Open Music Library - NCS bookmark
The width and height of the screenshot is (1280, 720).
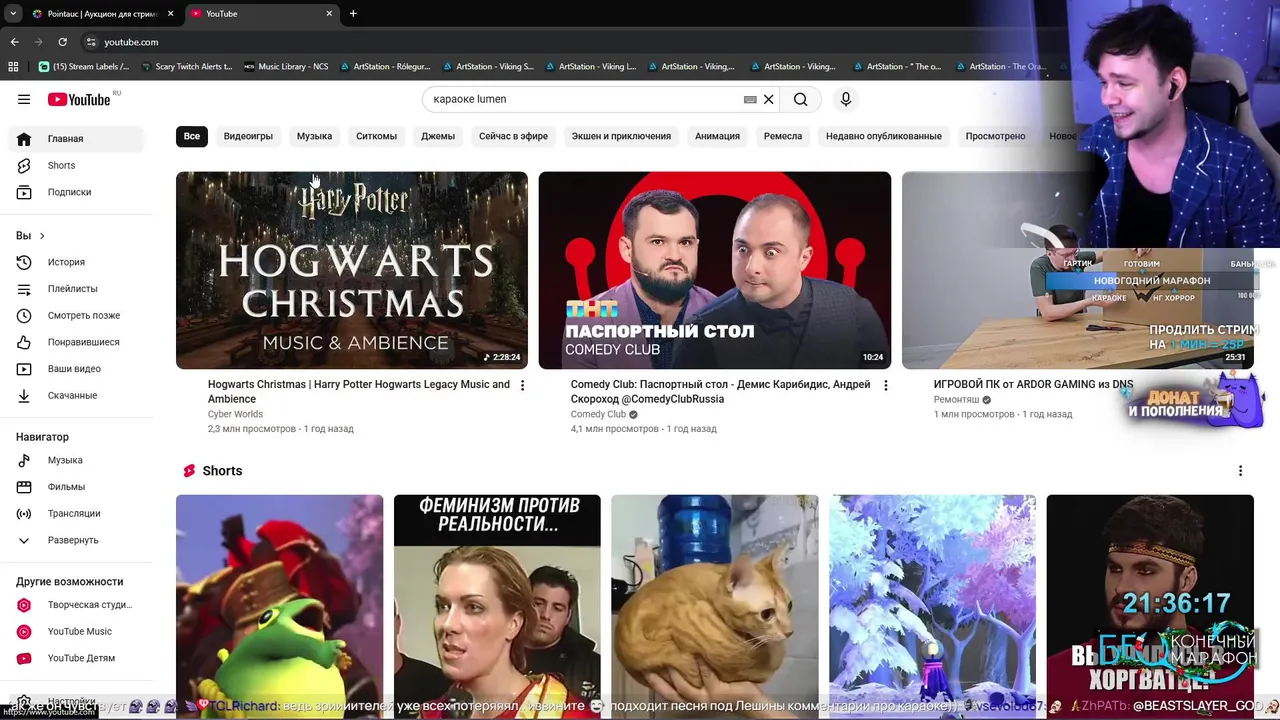[x=285, y=67]
